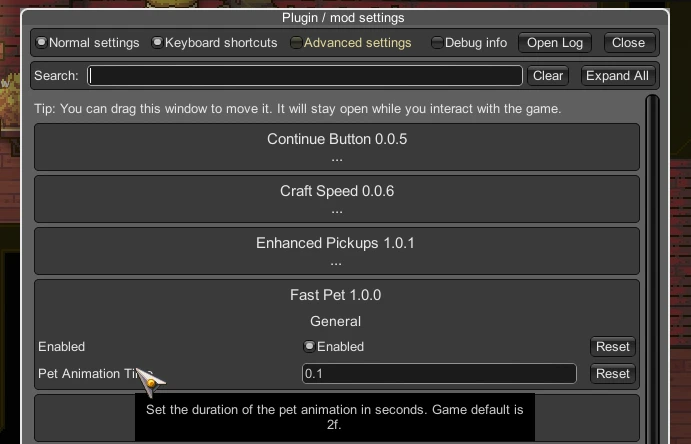Turn on Debug info checkbox
This screenshot has height=444, width=691.
click(x=469, y=43)
